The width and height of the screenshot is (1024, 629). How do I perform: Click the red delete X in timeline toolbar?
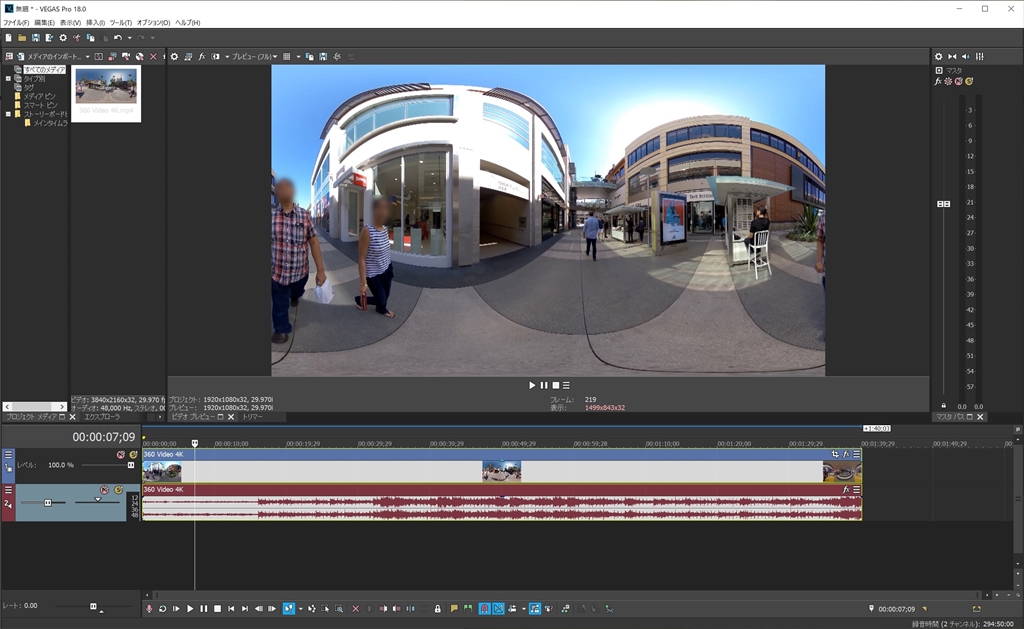tap(355, 608)
